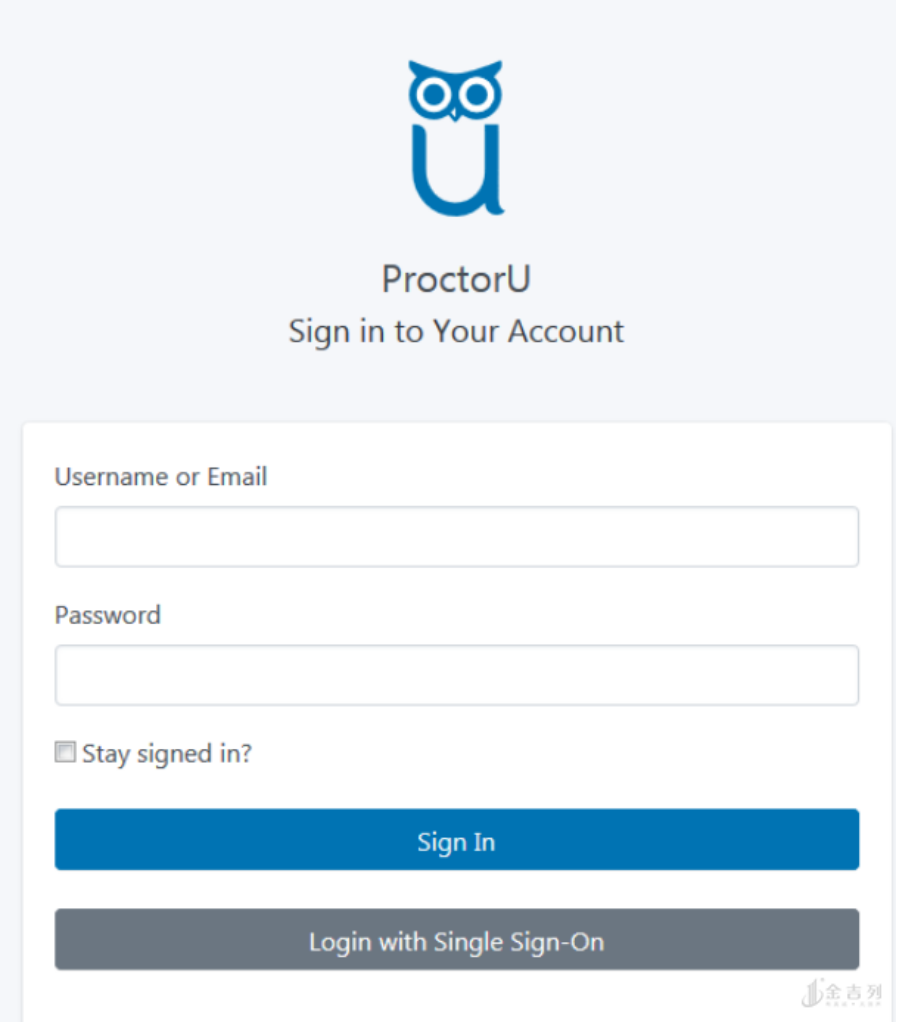Click the "Password" field label
The image size is (897, 1022).
pyautogui.click(x=107, y=615)
